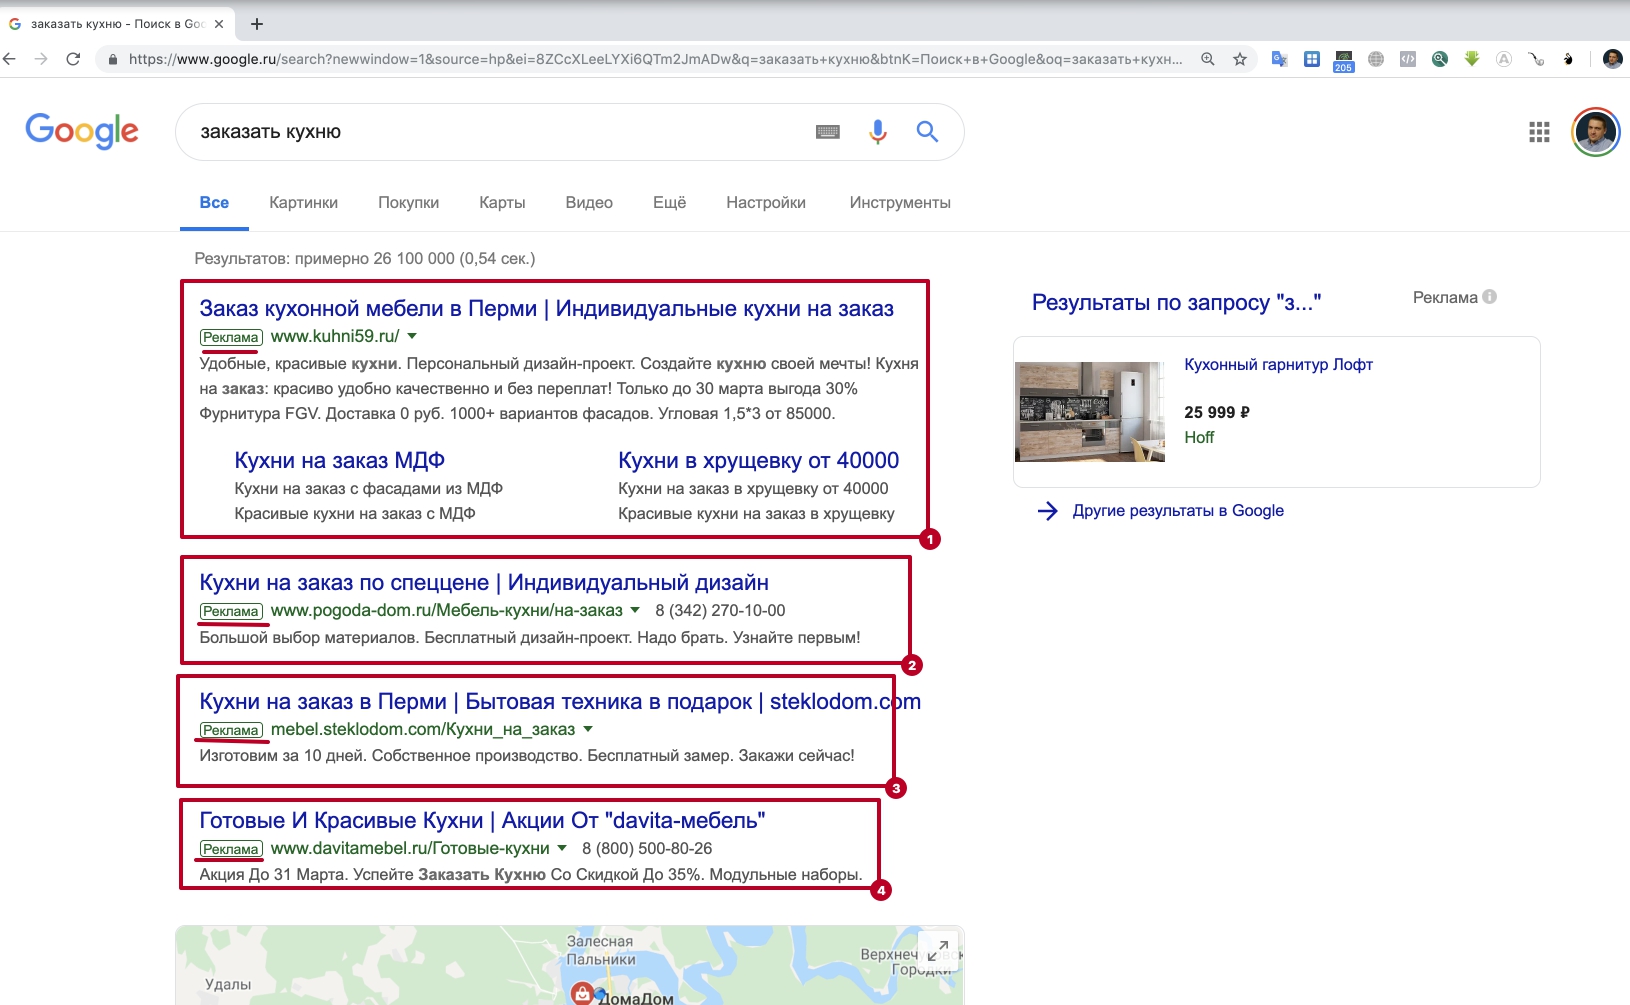Open Инструменты search tools
The width and height of the screenshot is (1630, 1005).
pyautogui.click(x=900, y=203)
